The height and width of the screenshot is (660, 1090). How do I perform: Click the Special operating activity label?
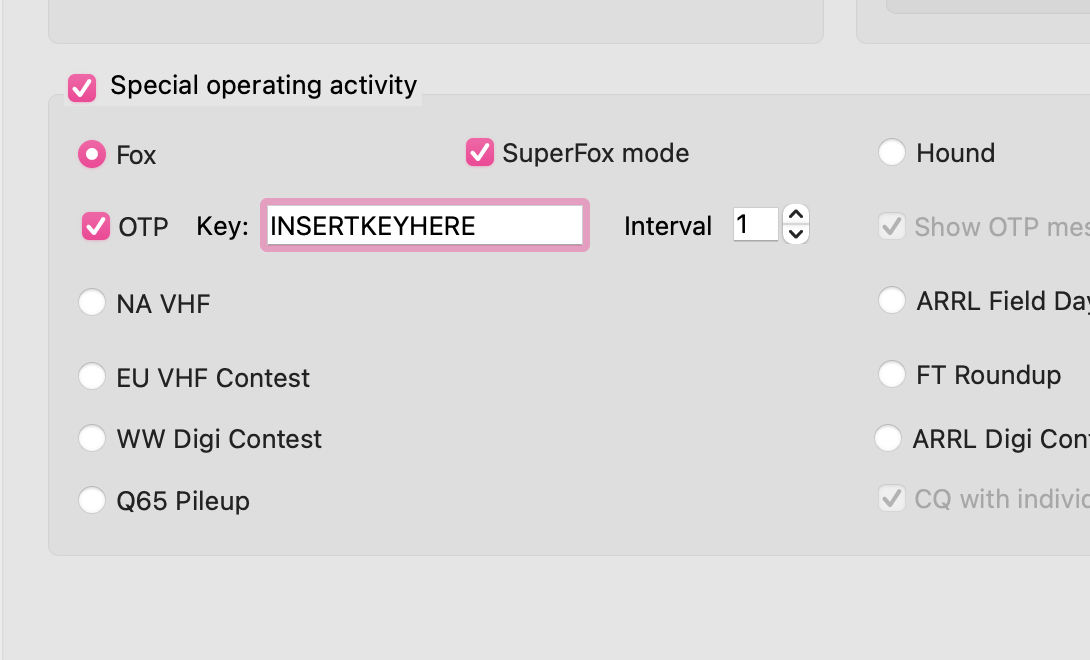point(263,86)
